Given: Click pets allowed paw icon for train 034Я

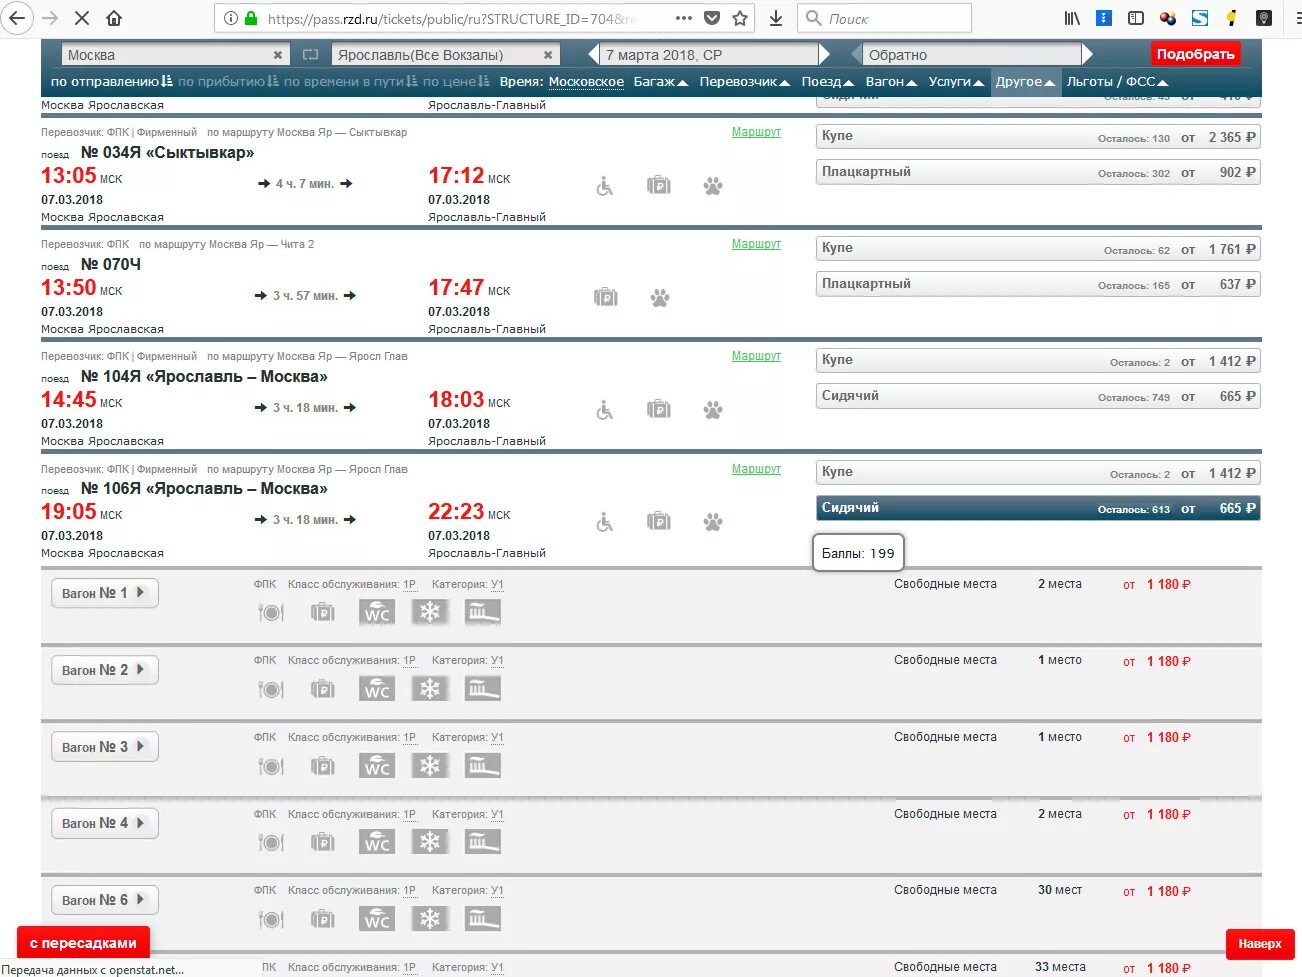Looking at the screenshot, I should [712, 186].
